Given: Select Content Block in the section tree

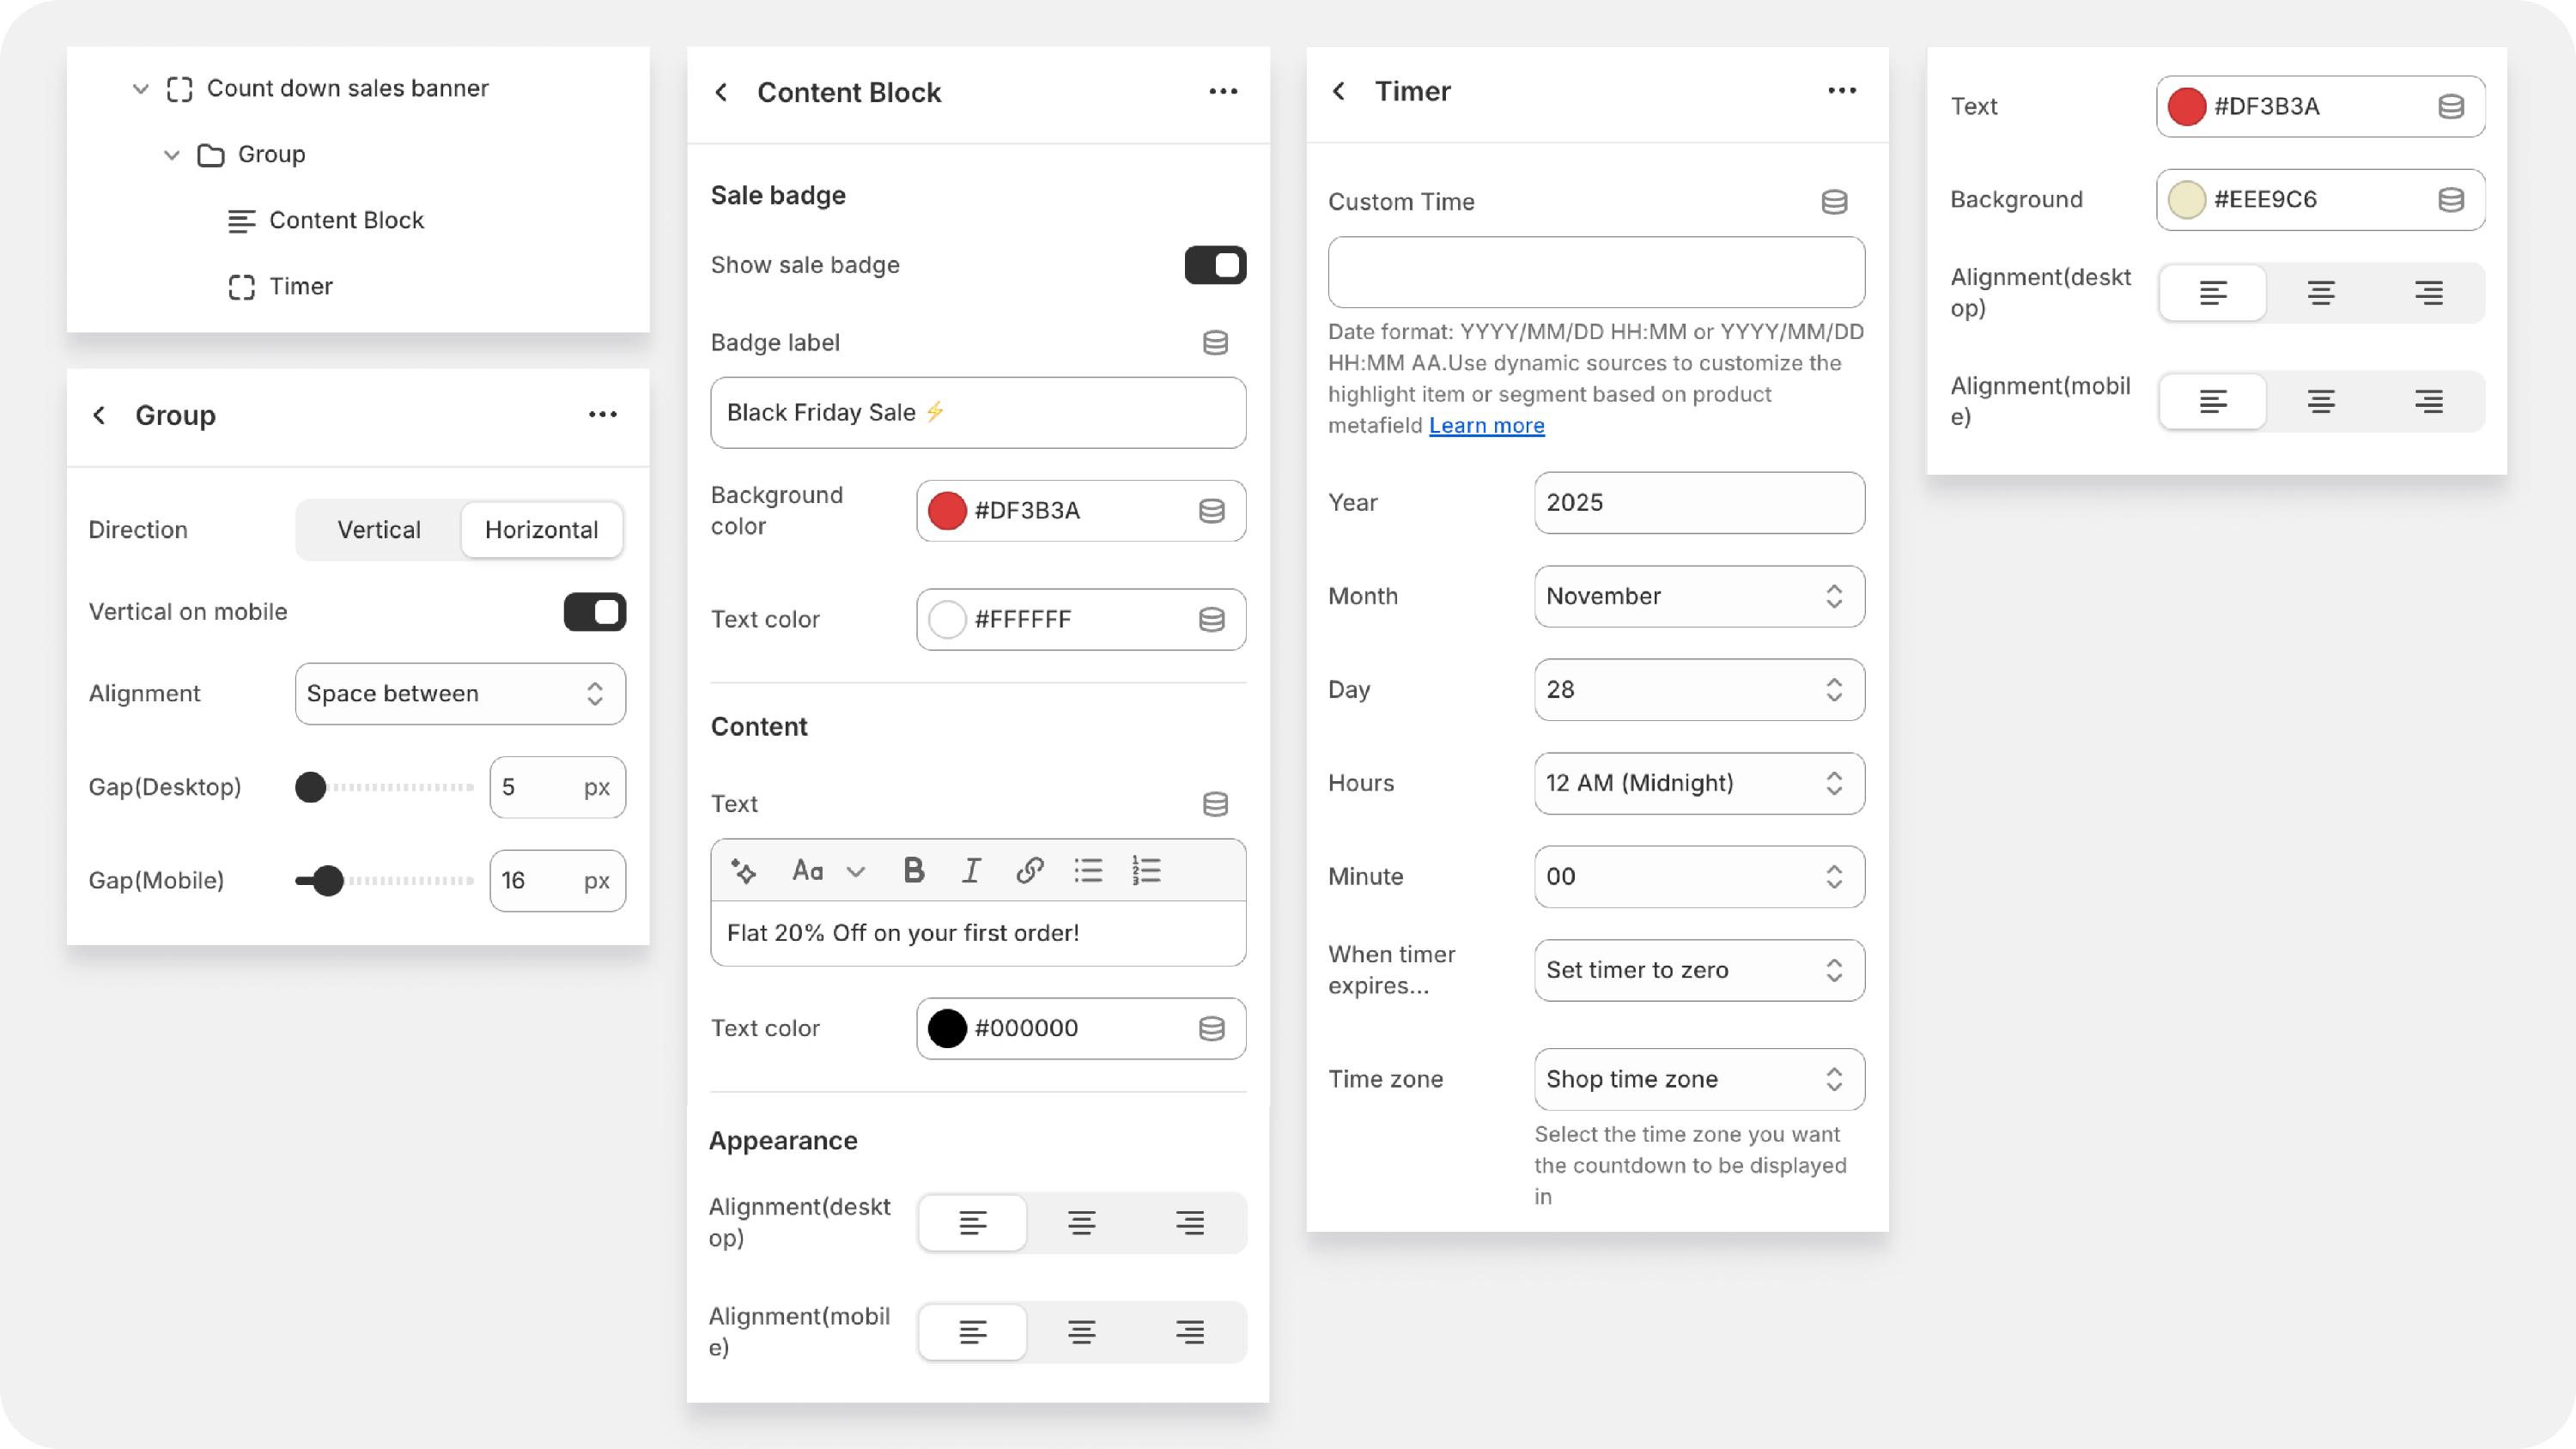Looking at the screenshot, I should point(346,221).
